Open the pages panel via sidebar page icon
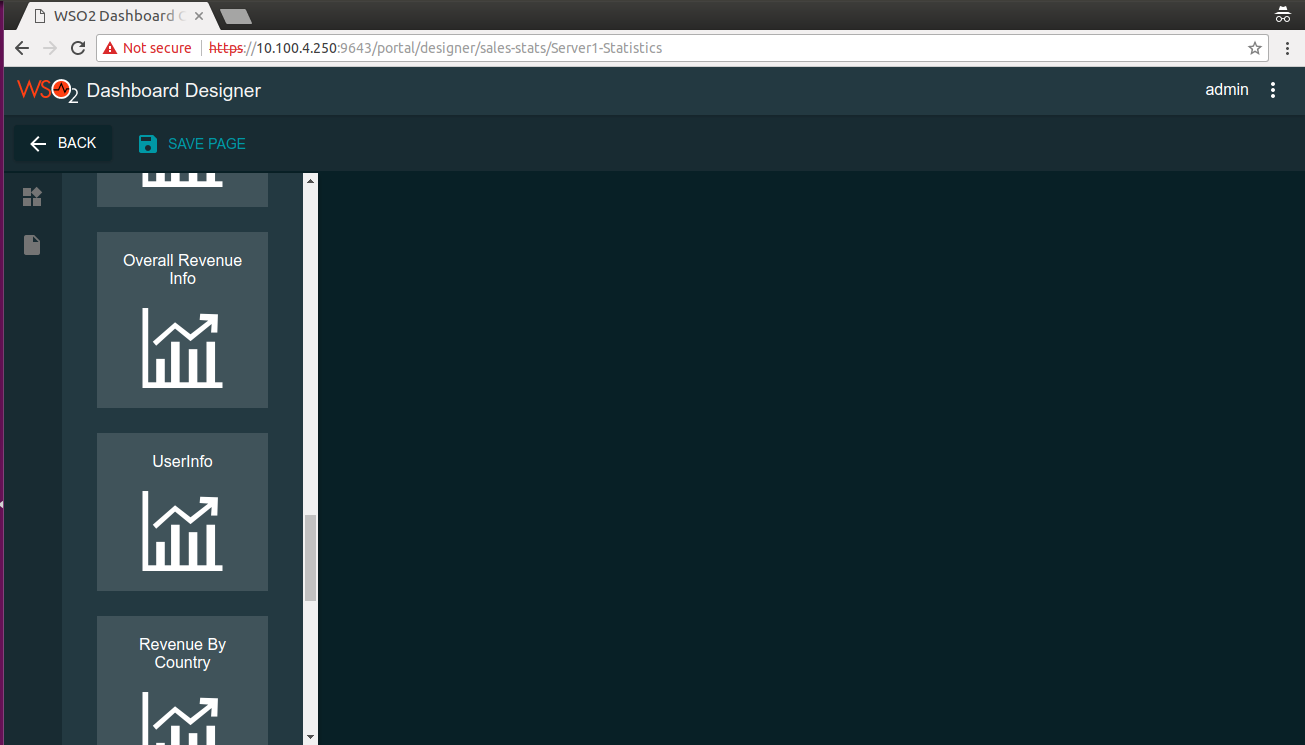The height and width of the screenshot is (745, 1305). 31,244
